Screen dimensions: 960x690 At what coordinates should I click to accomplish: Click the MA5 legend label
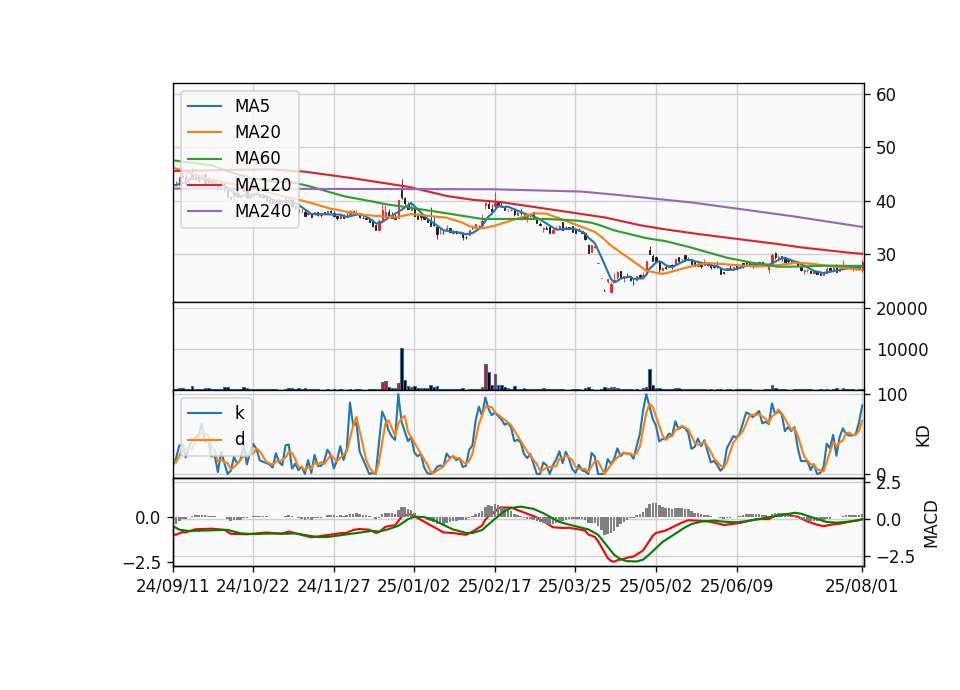[252, 106]
